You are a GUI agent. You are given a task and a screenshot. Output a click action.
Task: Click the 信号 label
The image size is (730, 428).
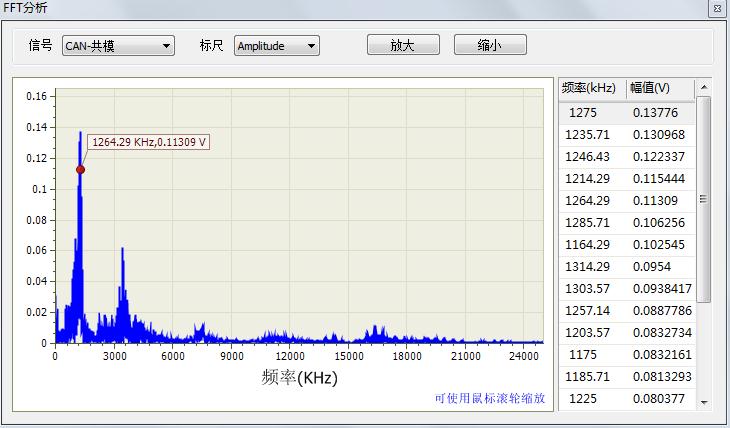41,45
